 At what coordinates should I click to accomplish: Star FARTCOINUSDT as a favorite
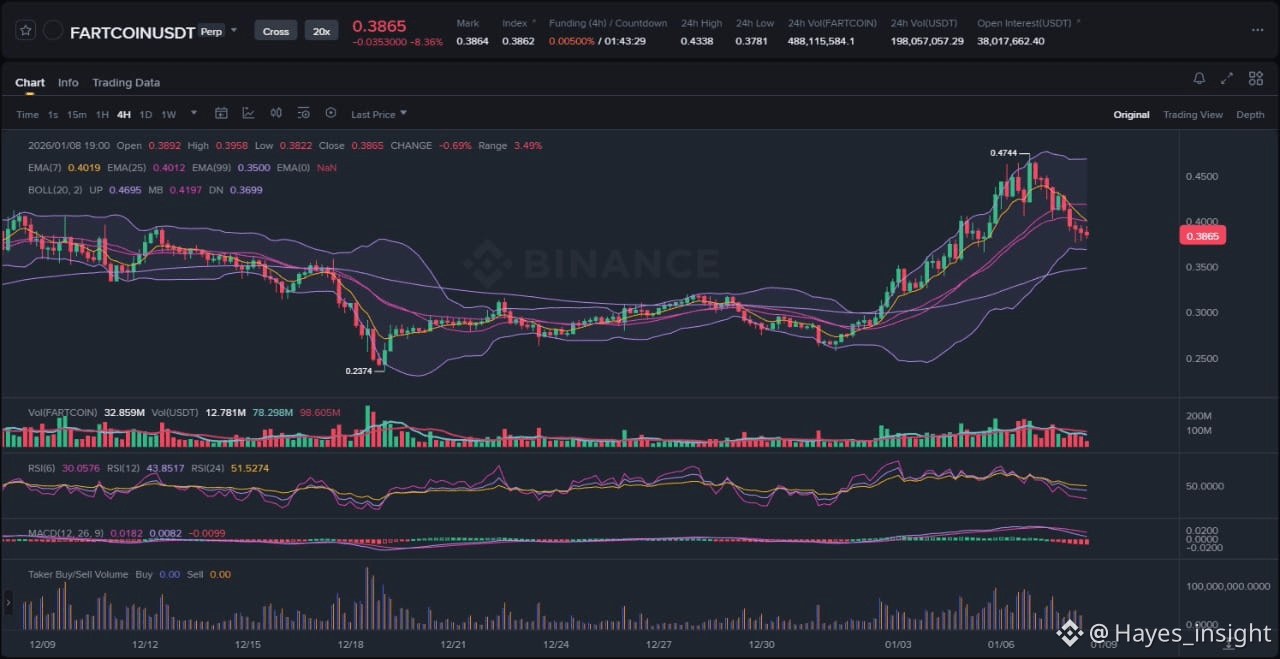pos(25,31)
